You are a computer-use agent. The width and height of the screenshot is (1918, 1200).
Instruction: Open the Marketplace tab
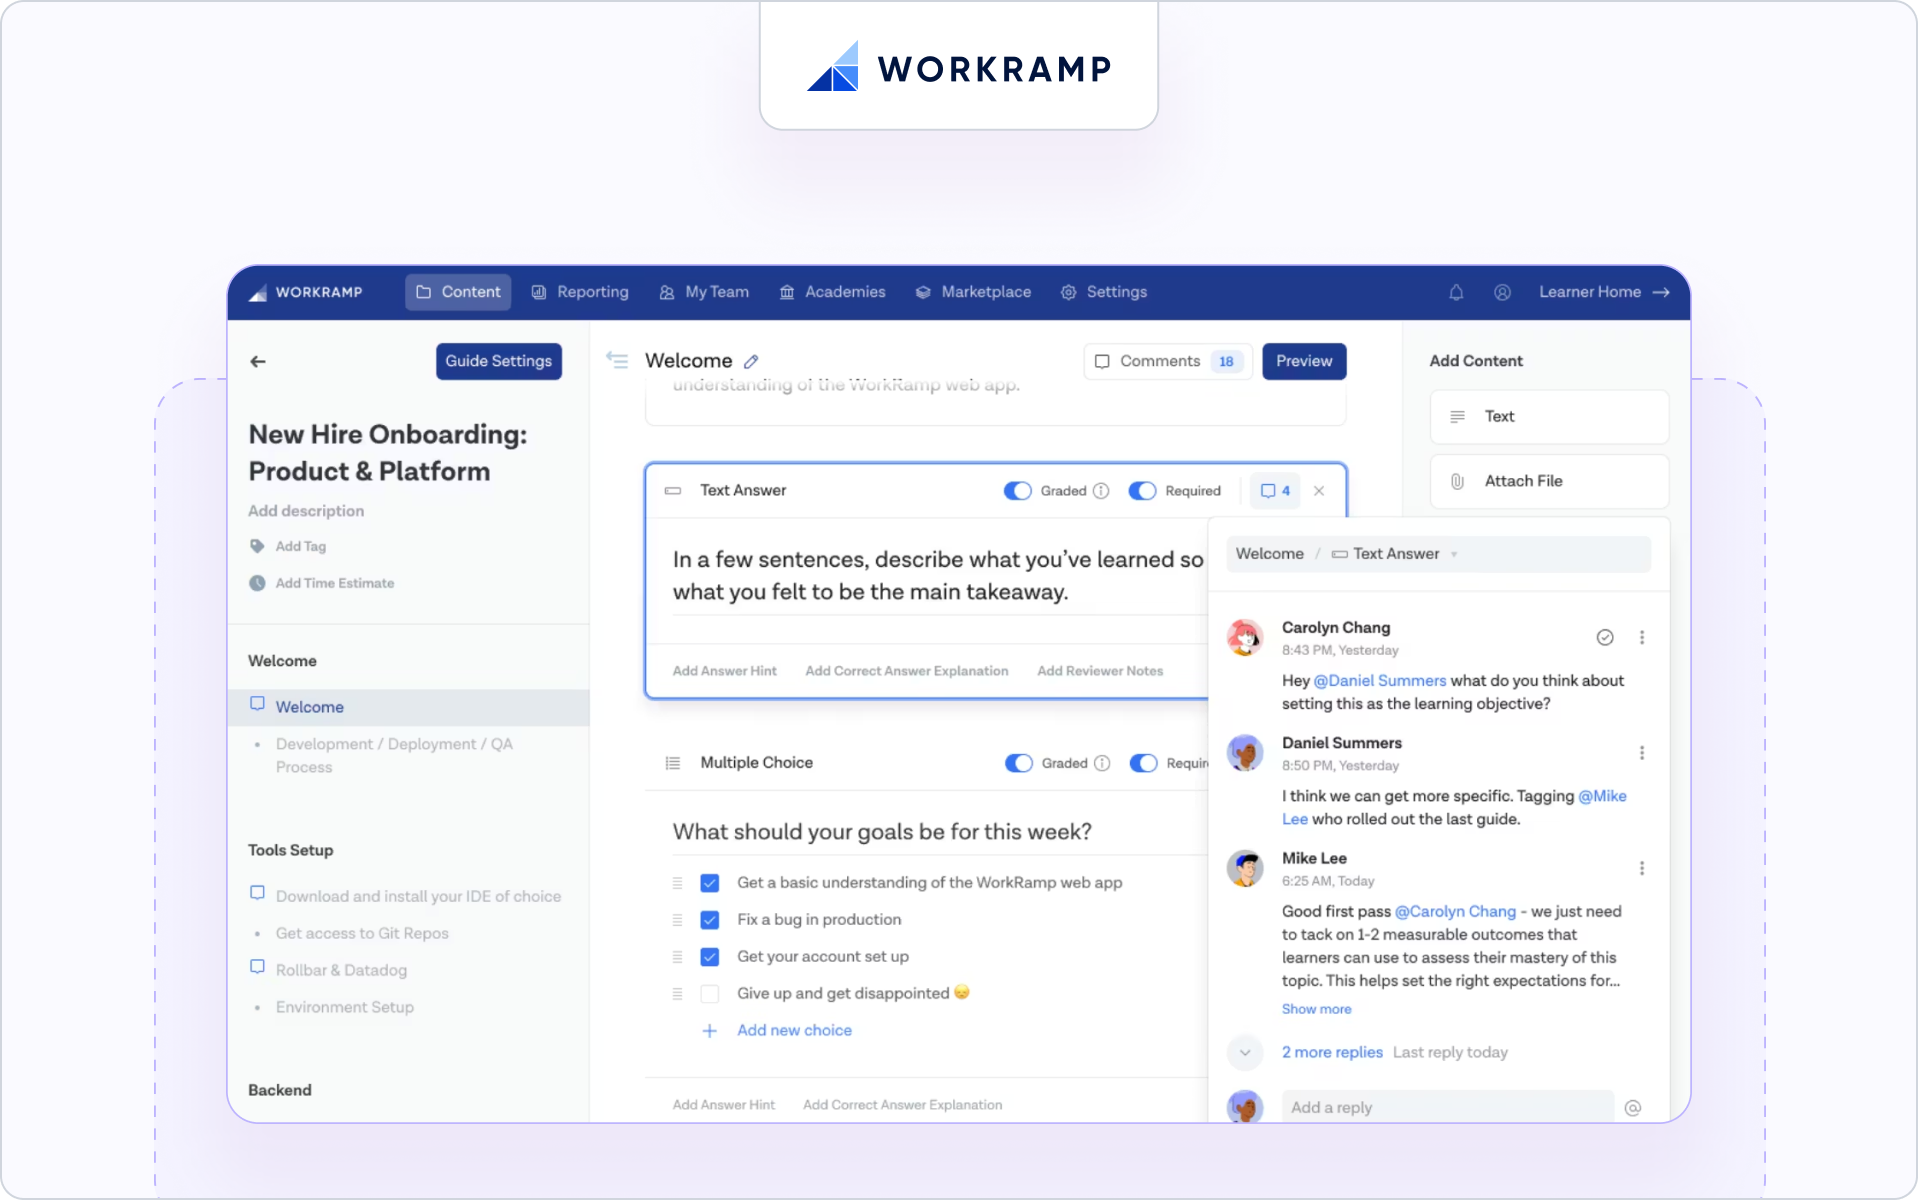(973, 292)
